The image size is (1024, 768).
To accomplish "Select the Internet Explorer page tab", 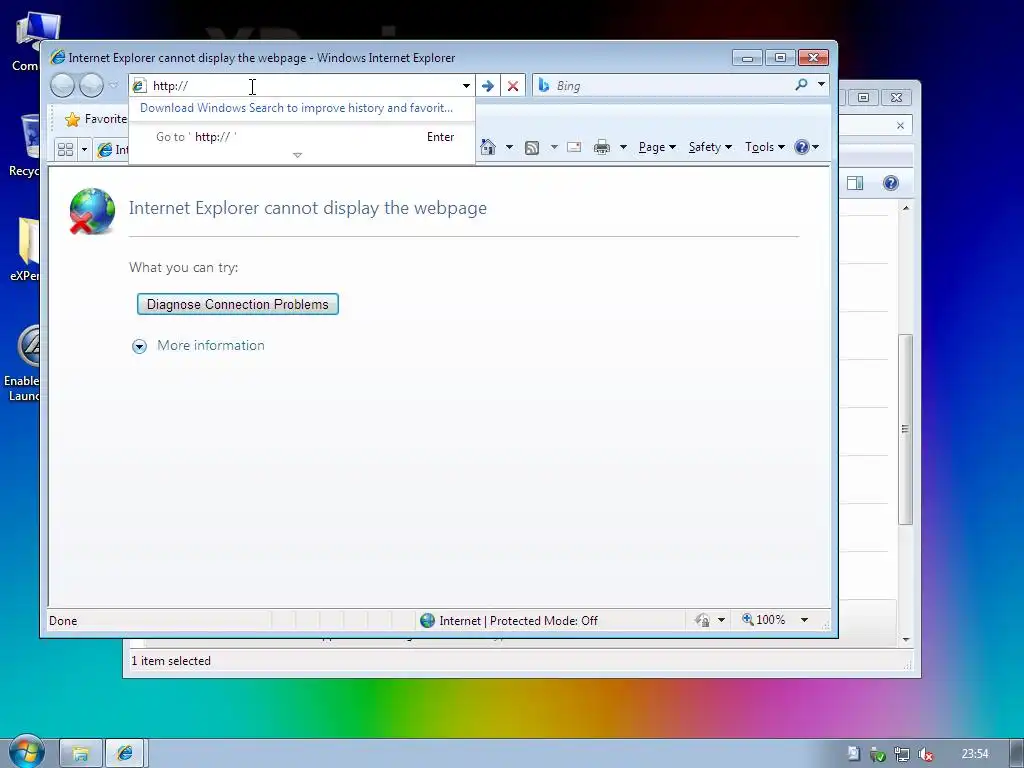I will pyautogui.click(x=112, y=150).
